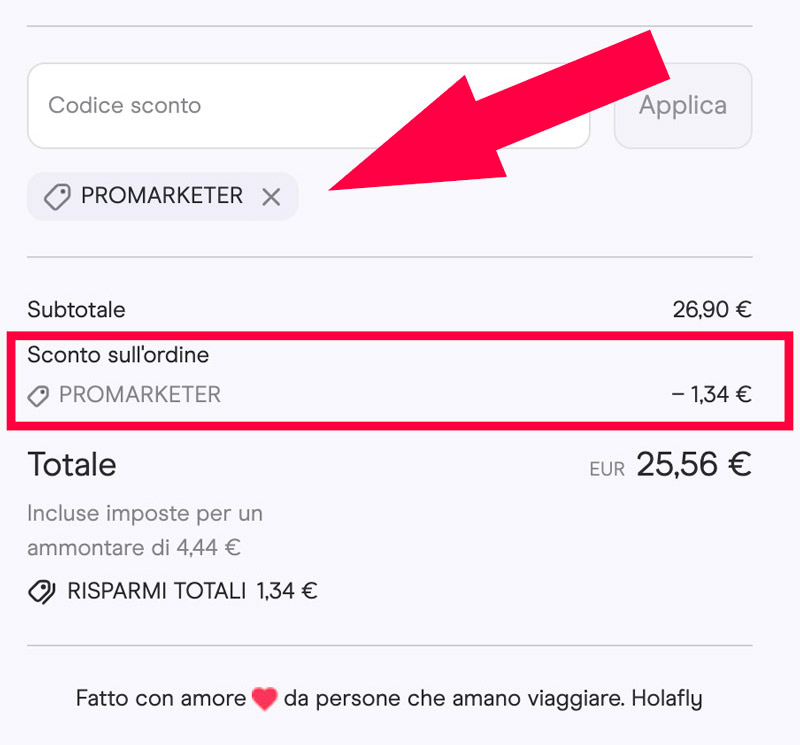This screenshot has height=745, width=800.
Task: Click the discount tag icon in Sconto sull'ordine row
Action: point(38,396)
